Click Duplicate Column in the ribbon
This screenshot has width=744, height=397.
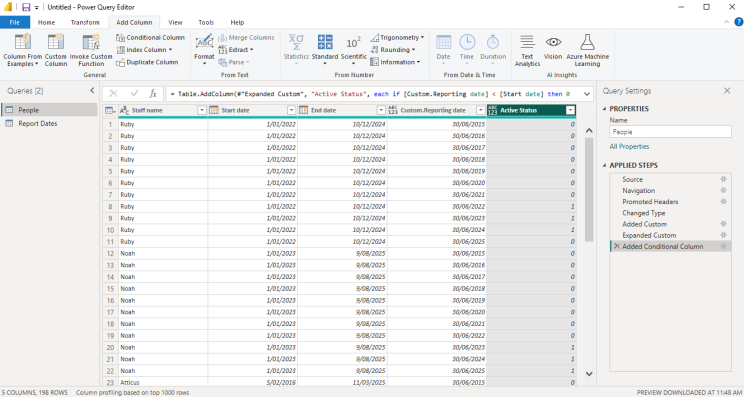(148, 62)
